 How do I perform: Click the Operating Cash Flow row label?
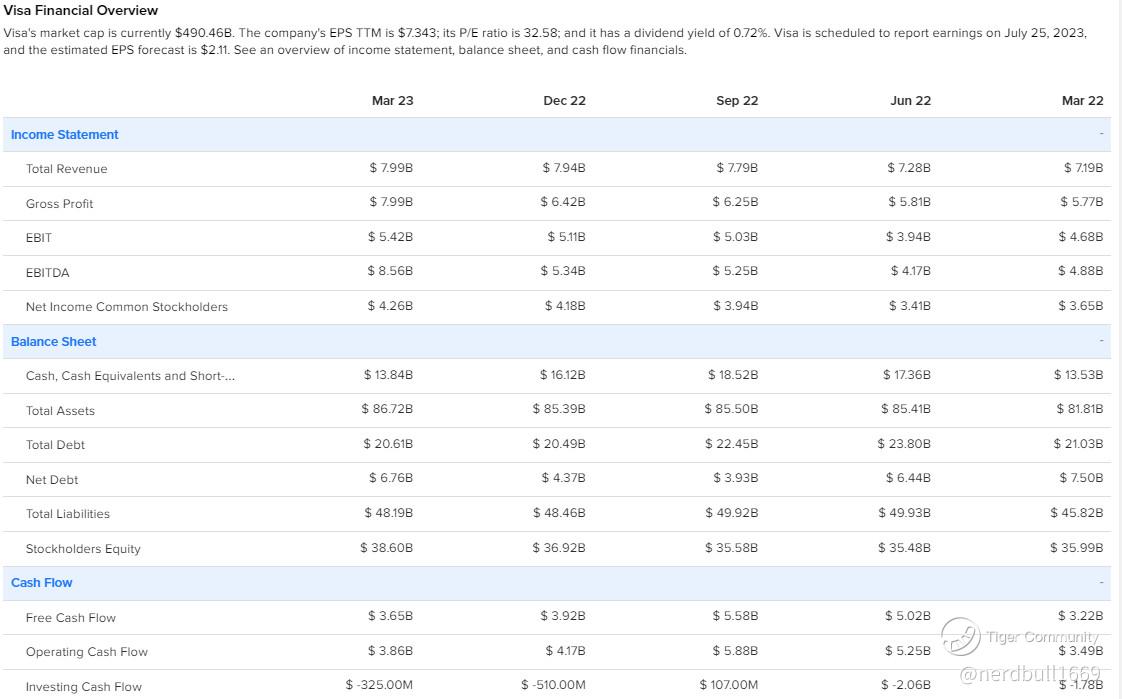click(x=87, y=652)
